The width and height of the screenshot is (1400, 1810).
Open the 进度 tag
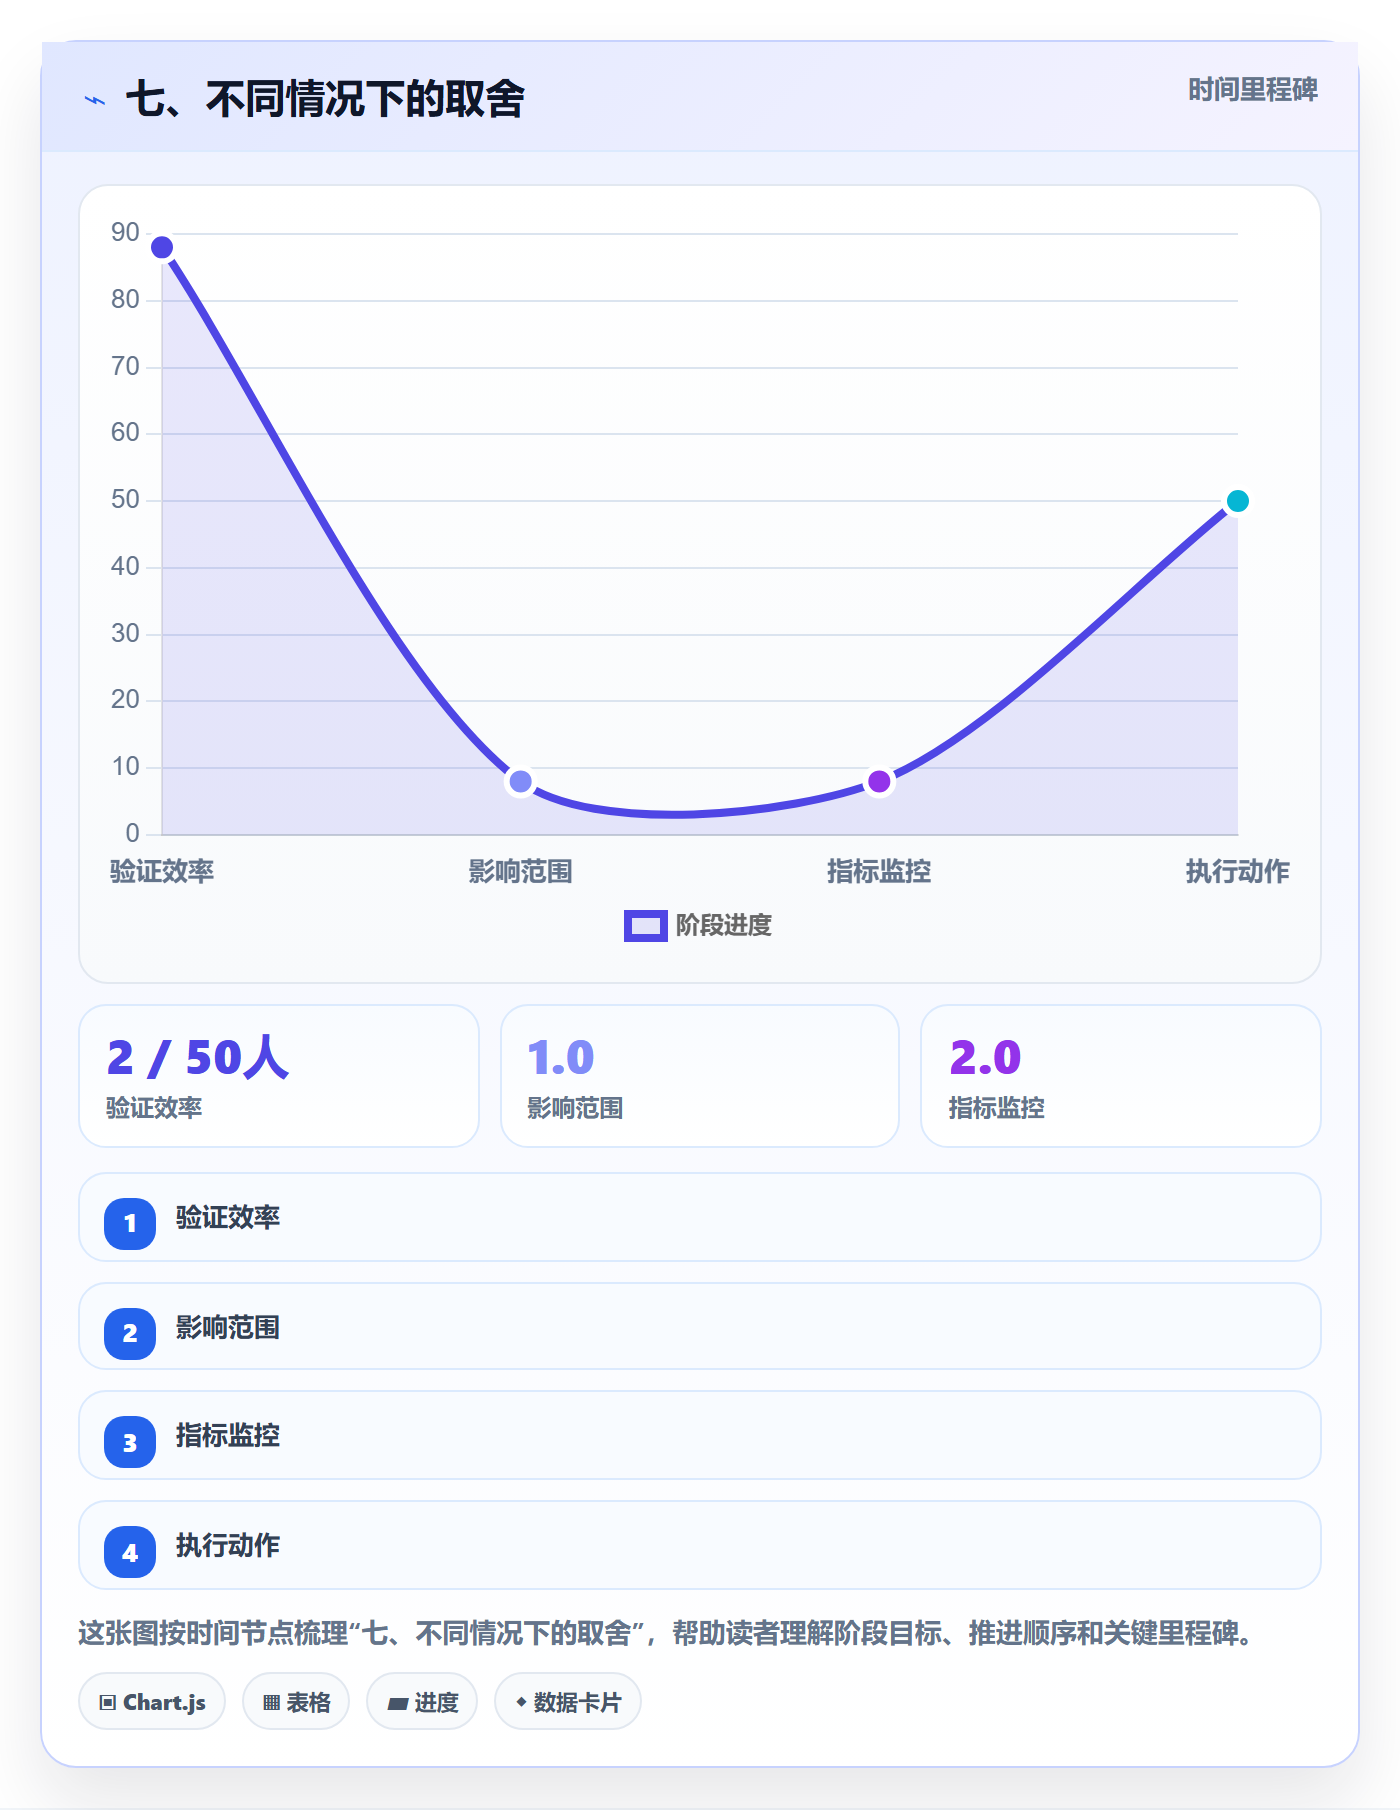422,1701
